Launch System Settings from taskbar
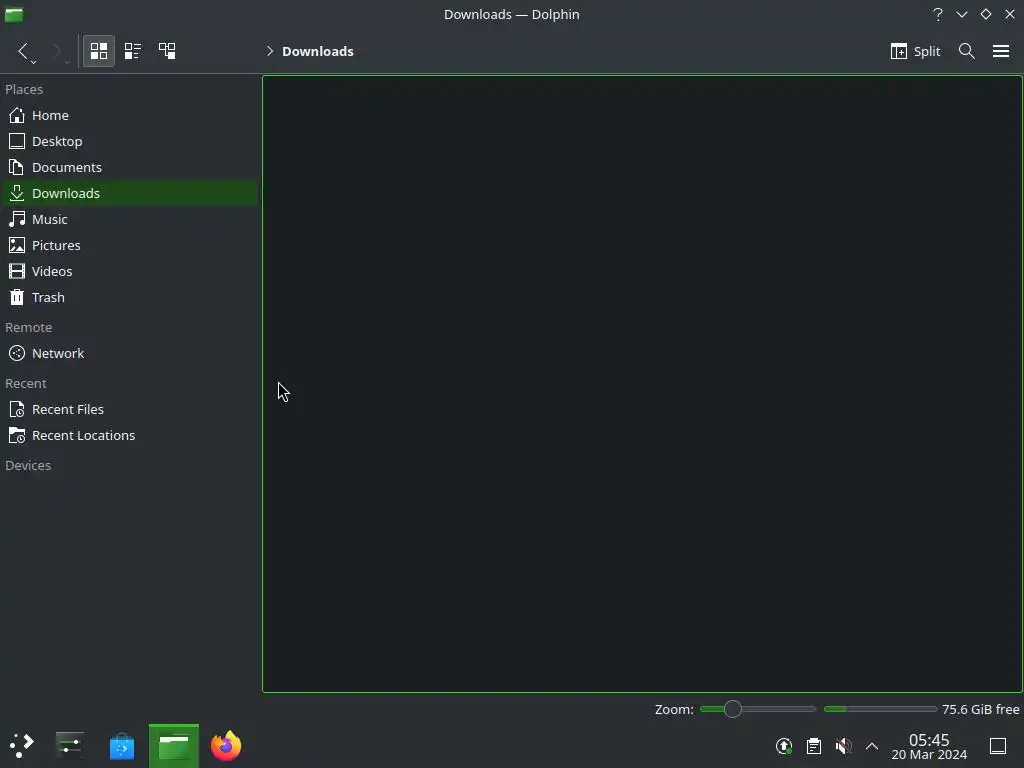Screen dimensions: 1024x768 [x=69, y=745]
